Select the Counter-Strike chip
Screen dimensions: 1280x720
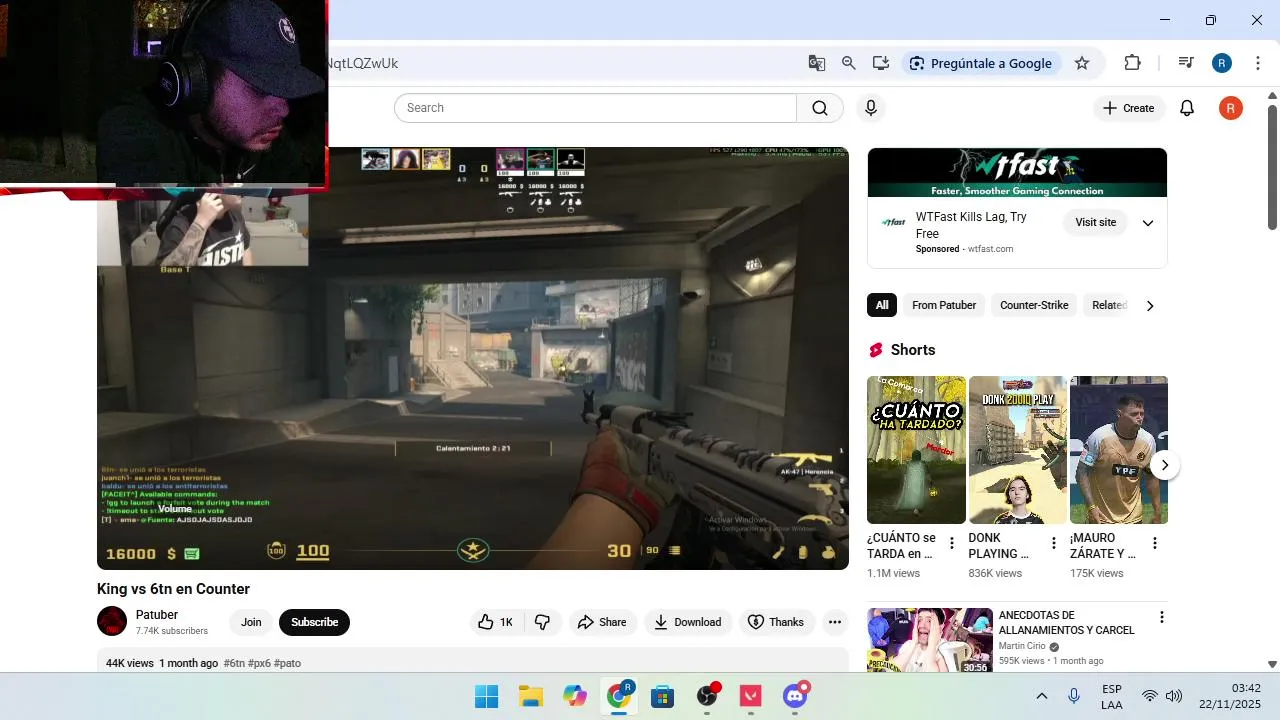(x=1034, y=305)
